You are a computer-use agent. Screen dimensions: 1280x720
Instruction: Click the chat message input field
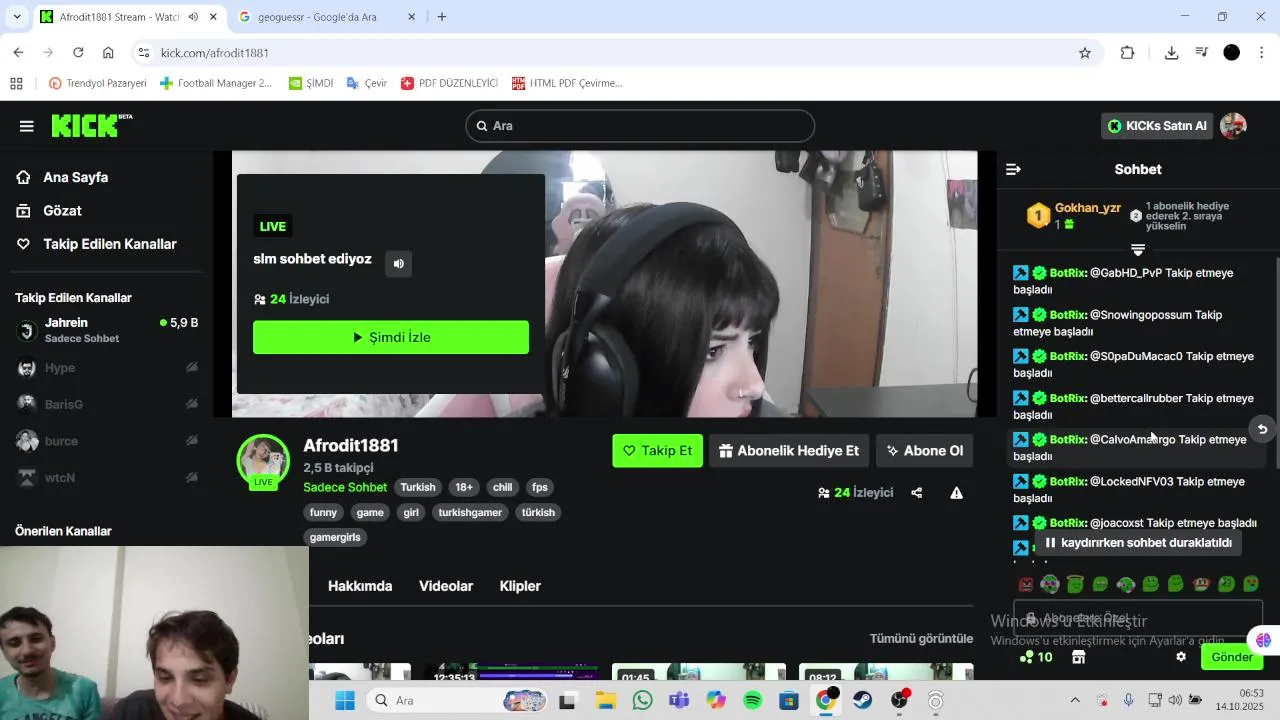[x=1138, y=619]
